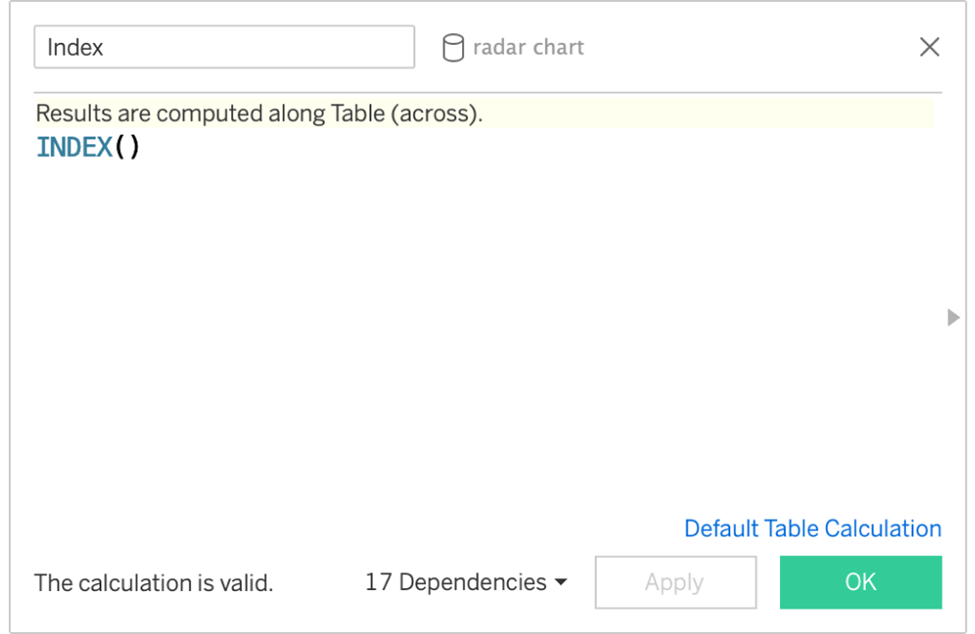
Task: Close the calculation editor dialog
Action: point(929,47)
